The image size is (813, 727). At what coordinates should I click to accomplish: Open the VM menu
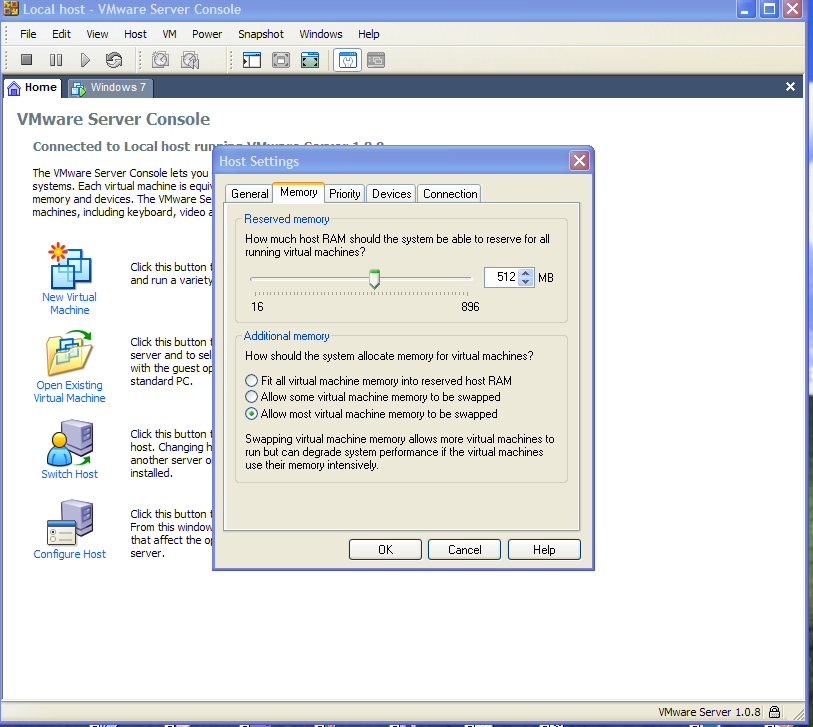point(169,34)
